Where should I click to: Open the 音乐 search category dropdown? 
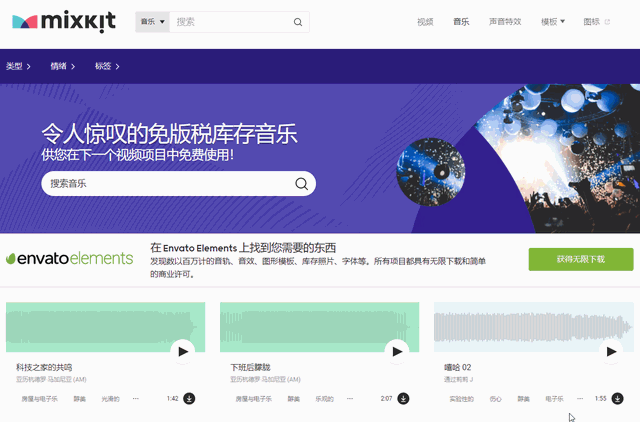(152, 22)
